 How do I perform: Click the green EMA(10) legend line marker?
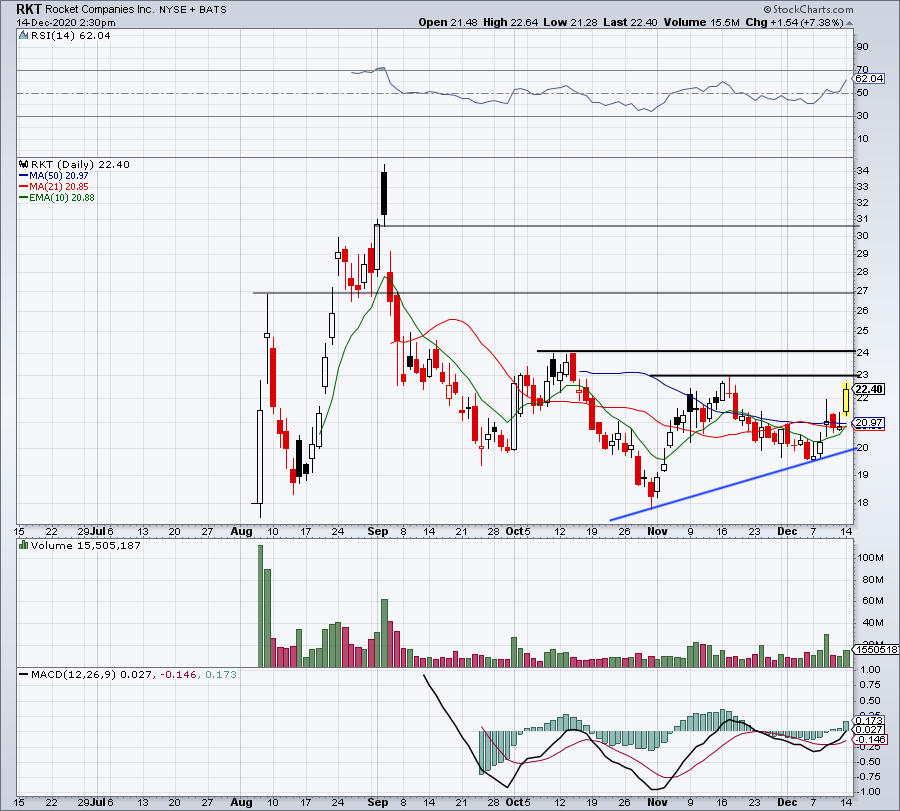pyautogui.click(x=24, y=197)
